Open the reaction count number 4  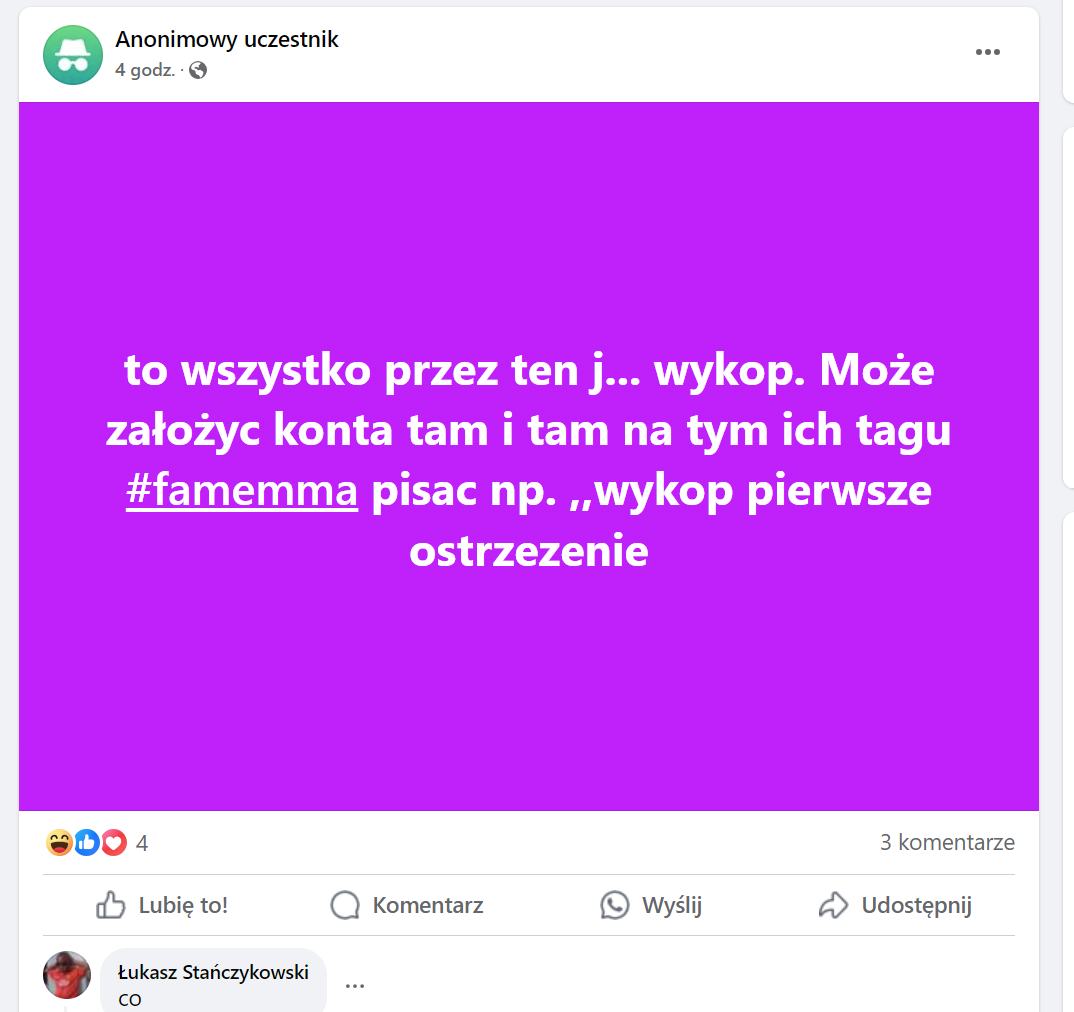coord(142,843)
